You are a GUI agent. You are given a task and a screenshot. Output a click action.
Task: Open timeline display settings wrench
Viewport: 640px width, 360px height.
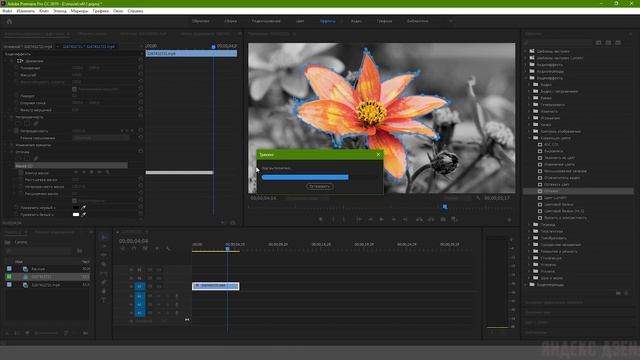(x=168, y=248)
